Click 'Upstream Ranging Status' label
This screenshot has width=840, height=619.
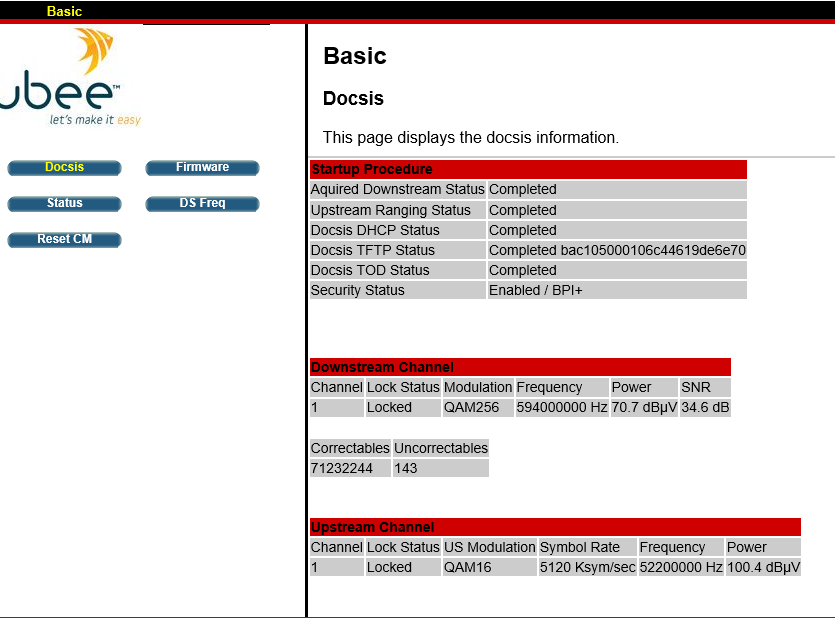[x=398, y=210]
